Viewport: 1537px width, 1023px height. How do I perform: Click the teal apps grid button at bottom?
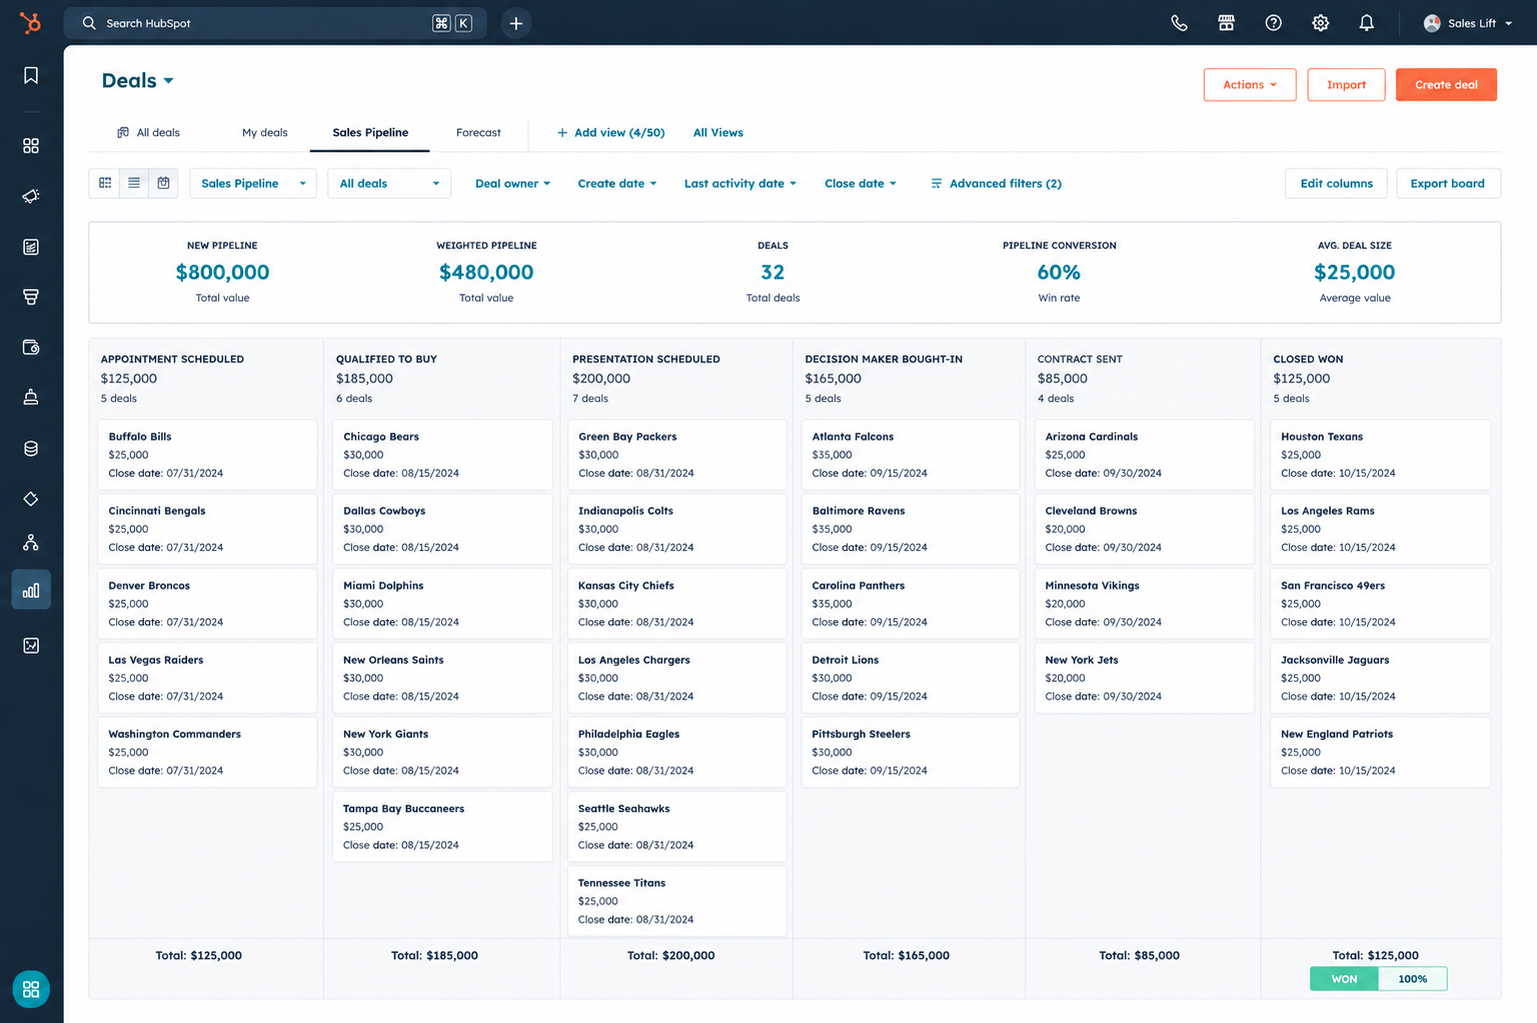[31, 989]
